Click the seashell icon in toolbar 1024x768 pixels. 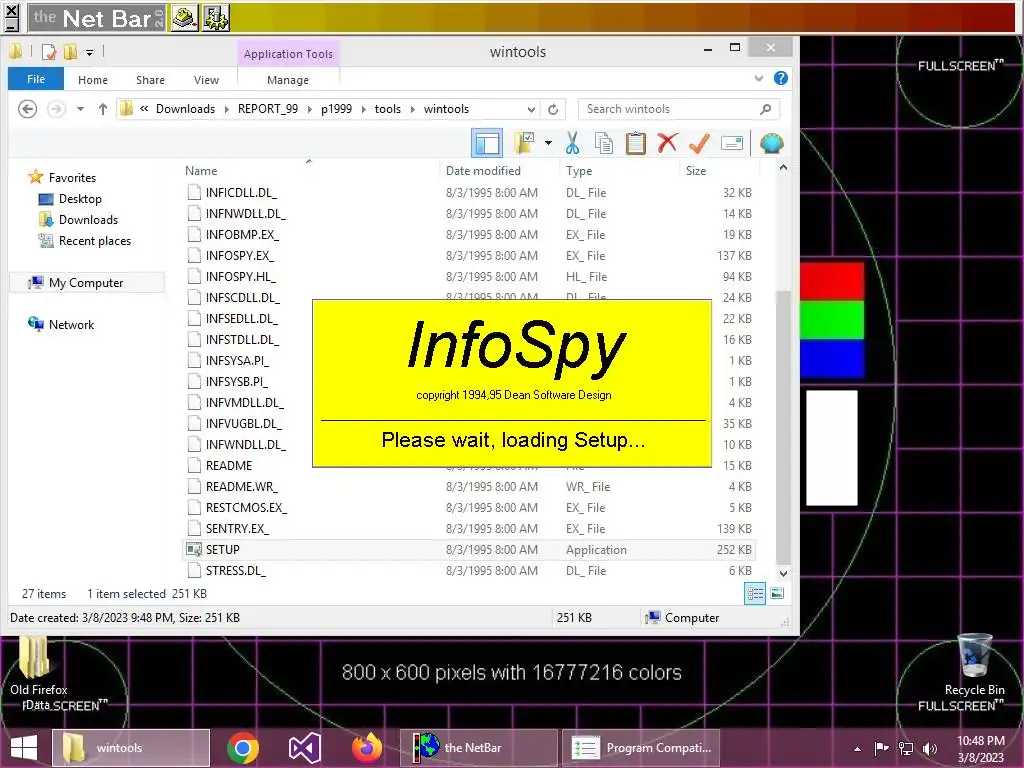(x=771, y=143)
